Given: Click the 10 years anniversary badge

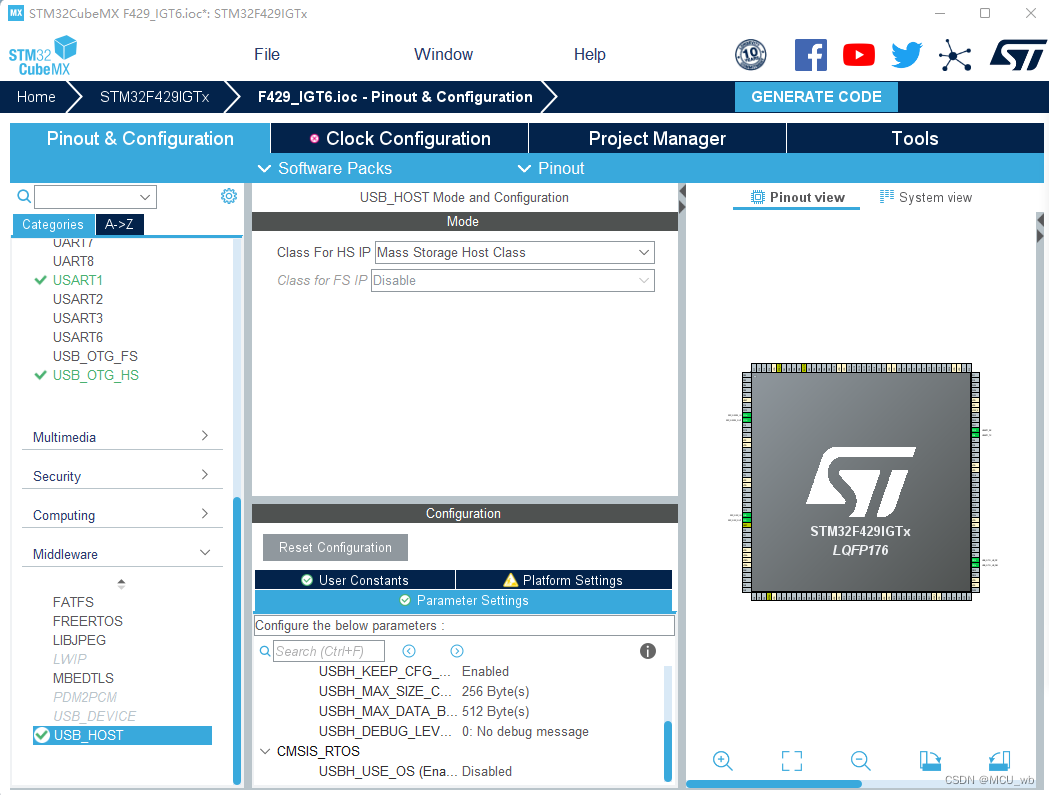Looking at the screenshot, I should point(751,55).
